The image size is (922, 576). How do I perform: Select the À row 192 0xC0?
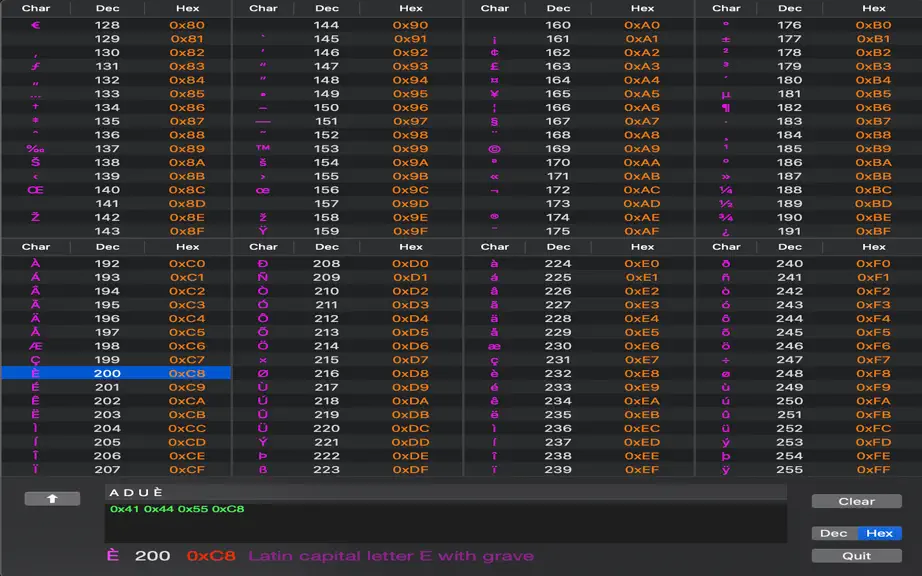coord(116,264)
